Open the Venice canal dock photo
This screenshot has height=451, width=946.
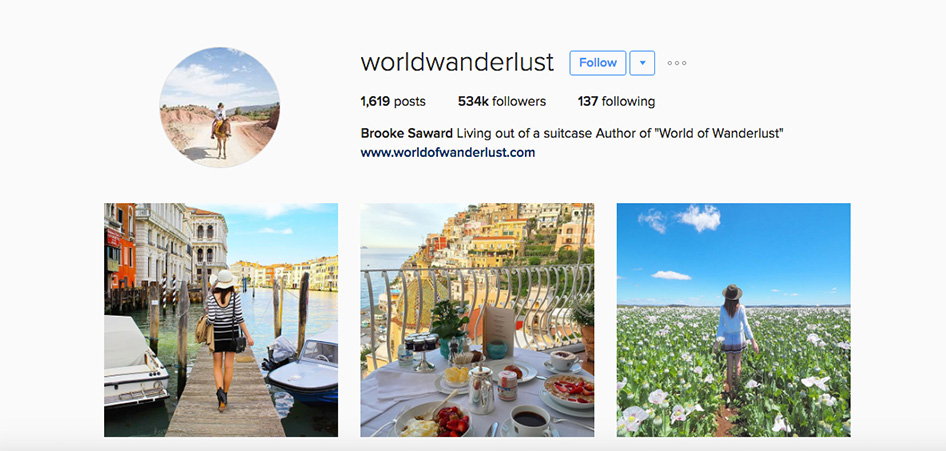221,320
